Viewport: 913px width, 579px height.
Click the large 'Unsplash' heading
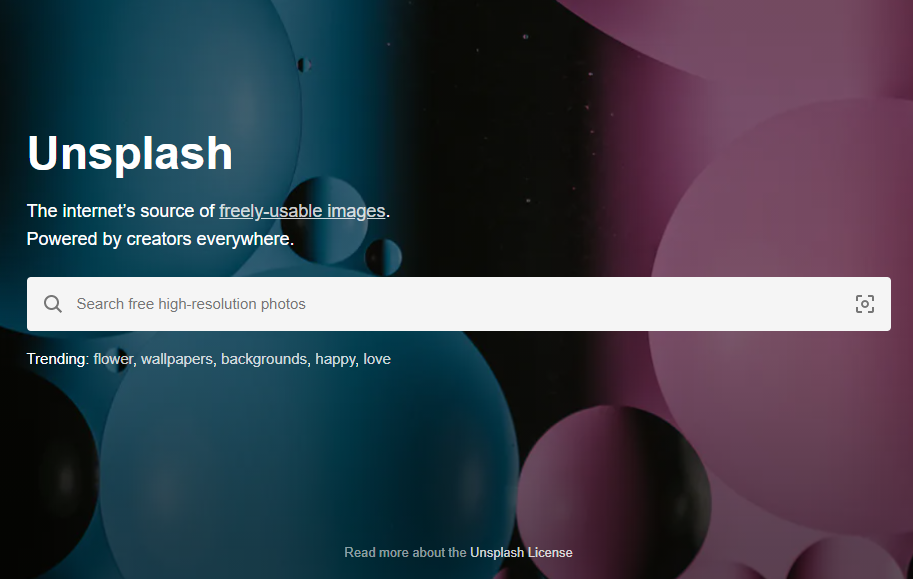pyautogui.click(x=130, y=153)
